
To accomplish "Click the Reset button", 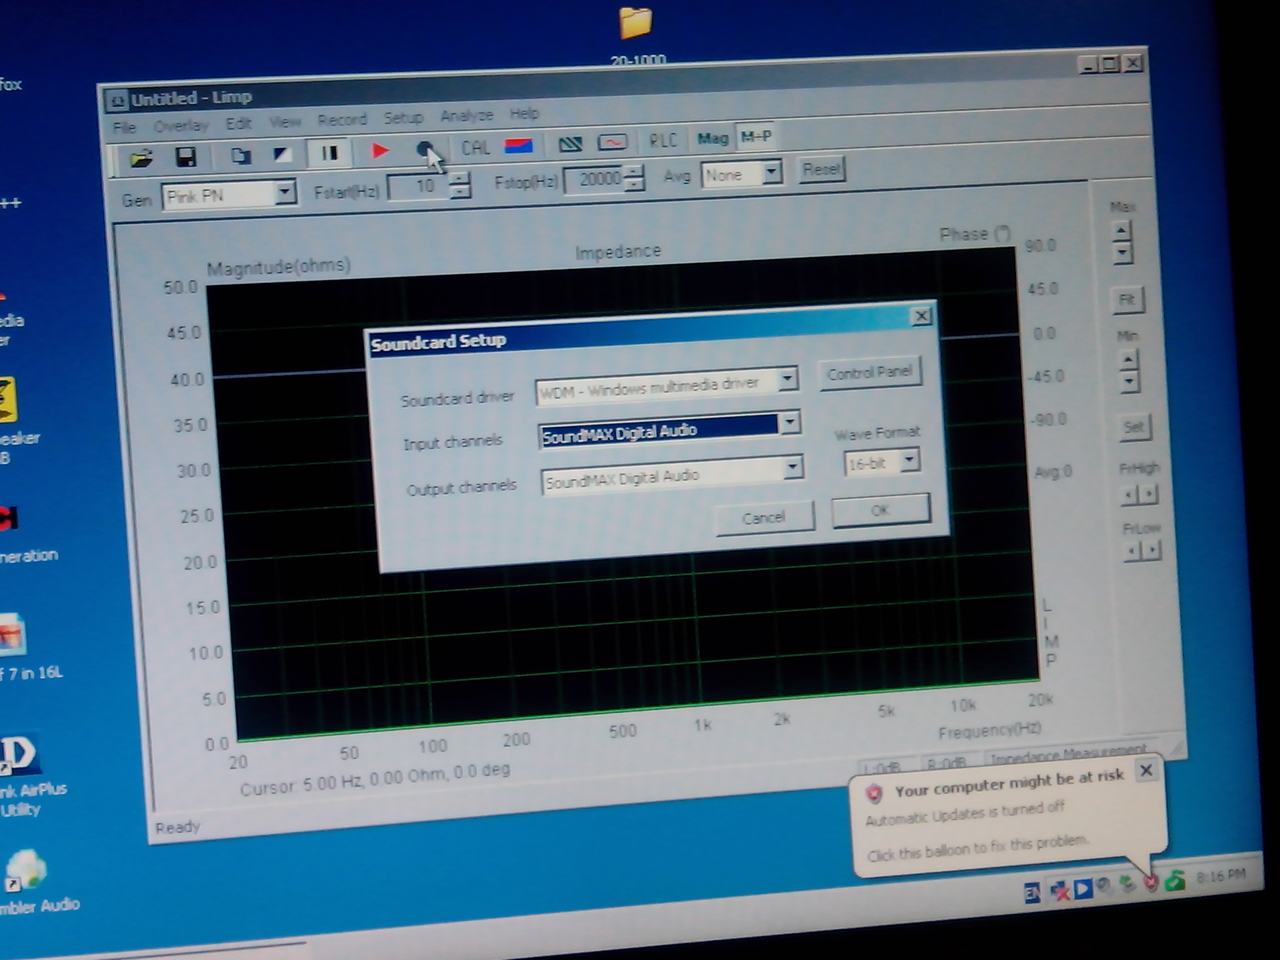I will point(821,170).
